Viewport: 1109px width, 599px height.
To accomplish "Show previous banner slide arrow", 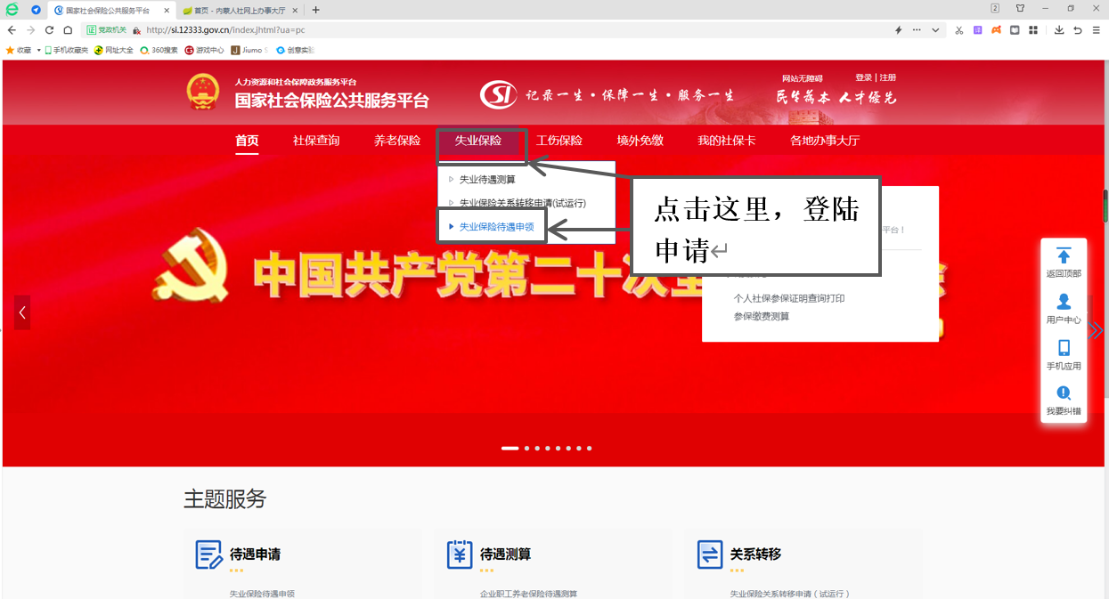I will pyautogui.click(x=22, y=312).
